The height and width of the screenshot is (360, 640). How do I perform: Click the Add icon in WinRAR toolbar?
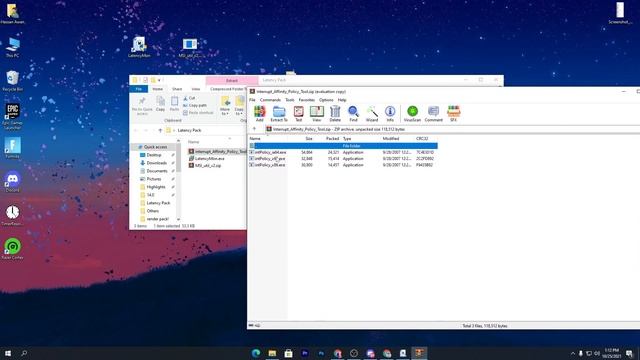(x=260, y=113)
